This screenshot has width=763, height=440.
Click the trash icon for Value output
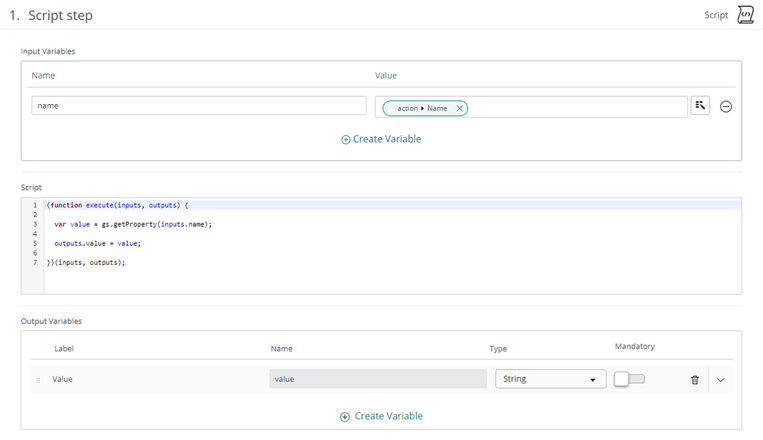695,380
